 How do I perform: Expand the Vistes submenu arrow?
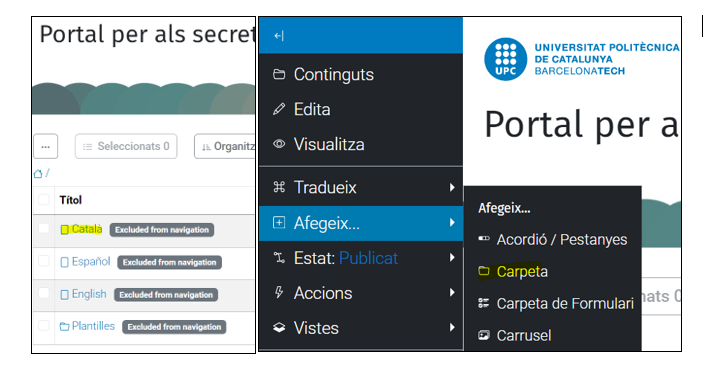[452, 328]
